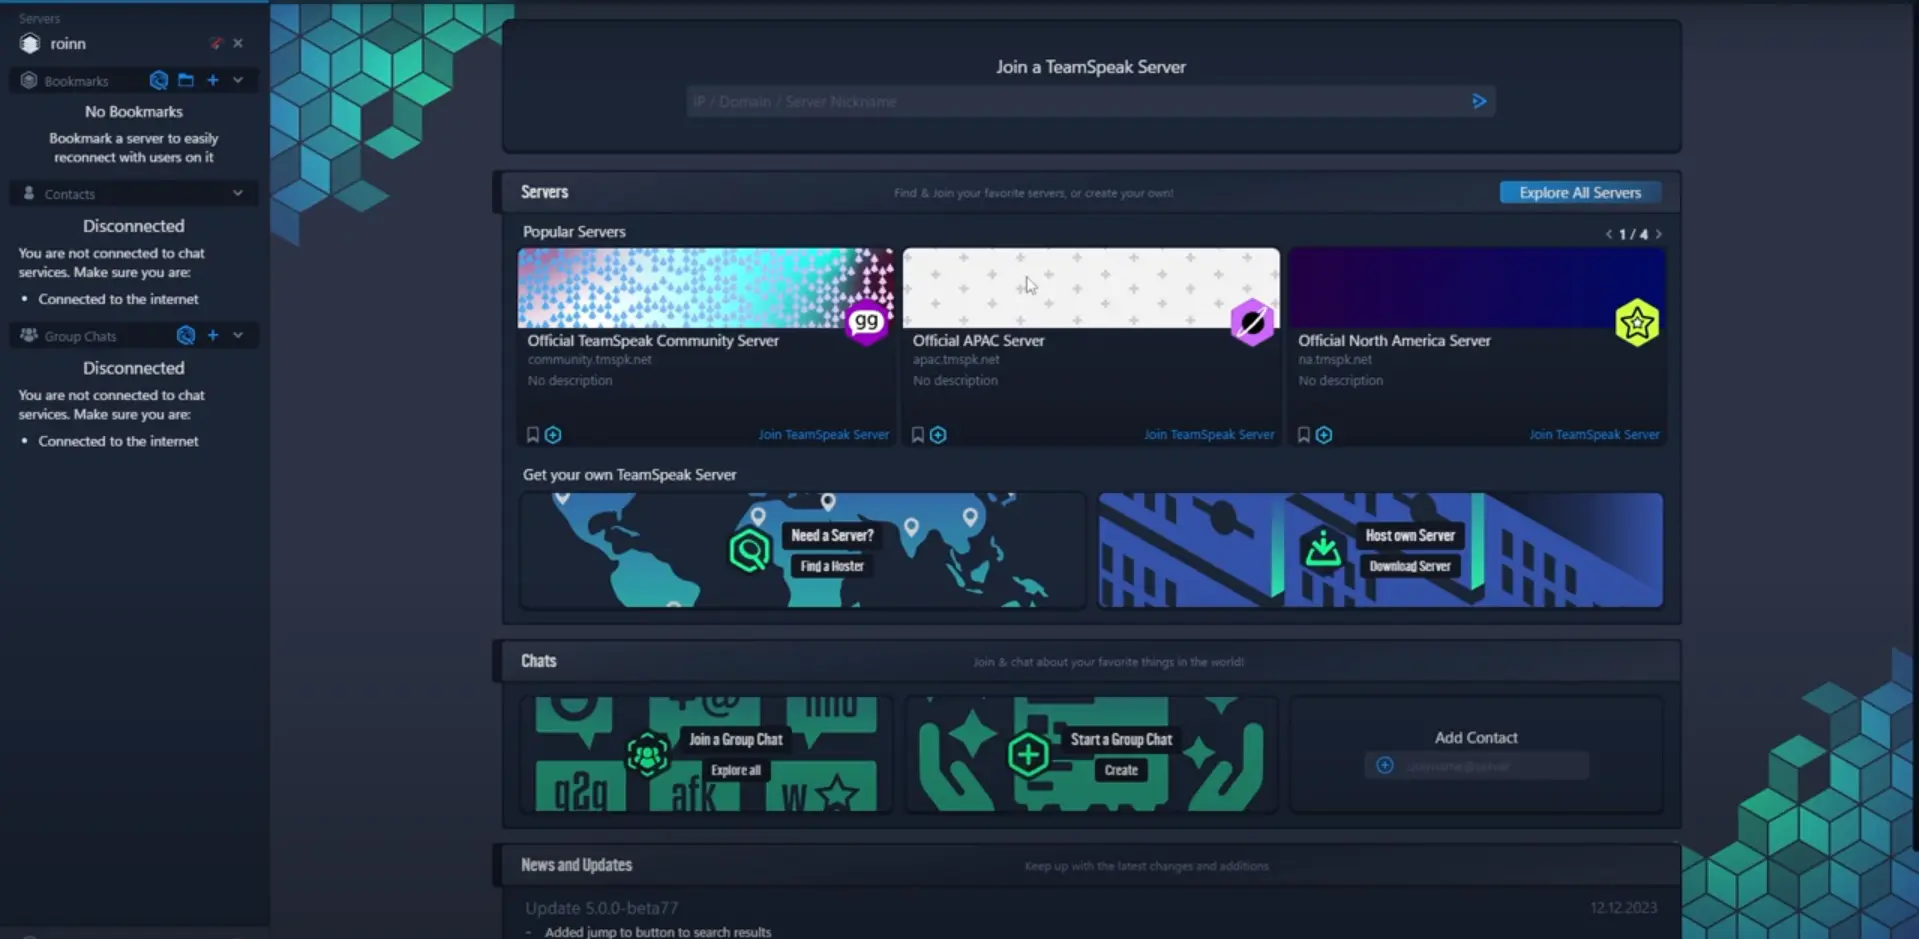Click the gg badge on Community Server card

[x=867, y=322]
